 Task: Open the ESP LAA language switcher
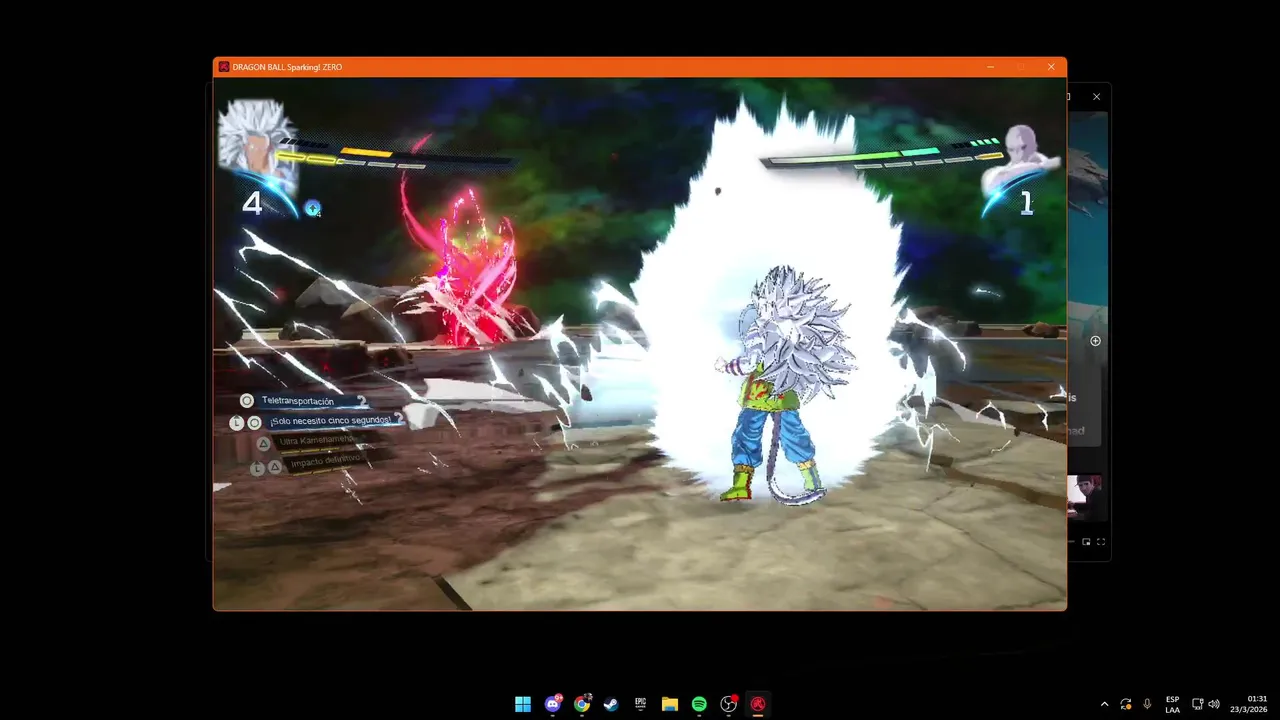click(1172, 704)
